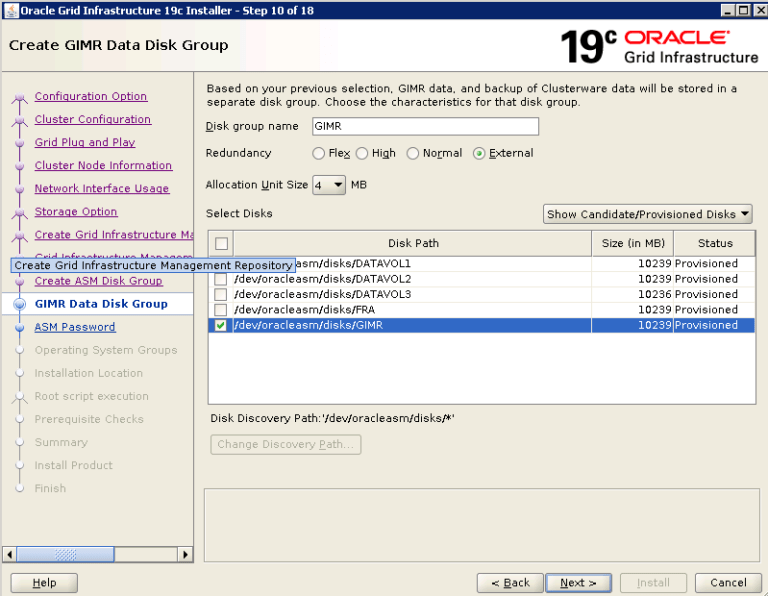Viewport: 768px width, 596px height.
Task: Check the DATAVOL3 disk checkbox
Action: coord(220,294)
